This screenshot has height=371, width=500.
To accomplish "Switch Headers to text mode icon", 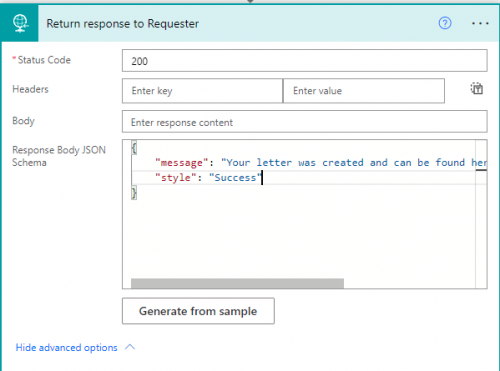I will [x=477, y=89].
